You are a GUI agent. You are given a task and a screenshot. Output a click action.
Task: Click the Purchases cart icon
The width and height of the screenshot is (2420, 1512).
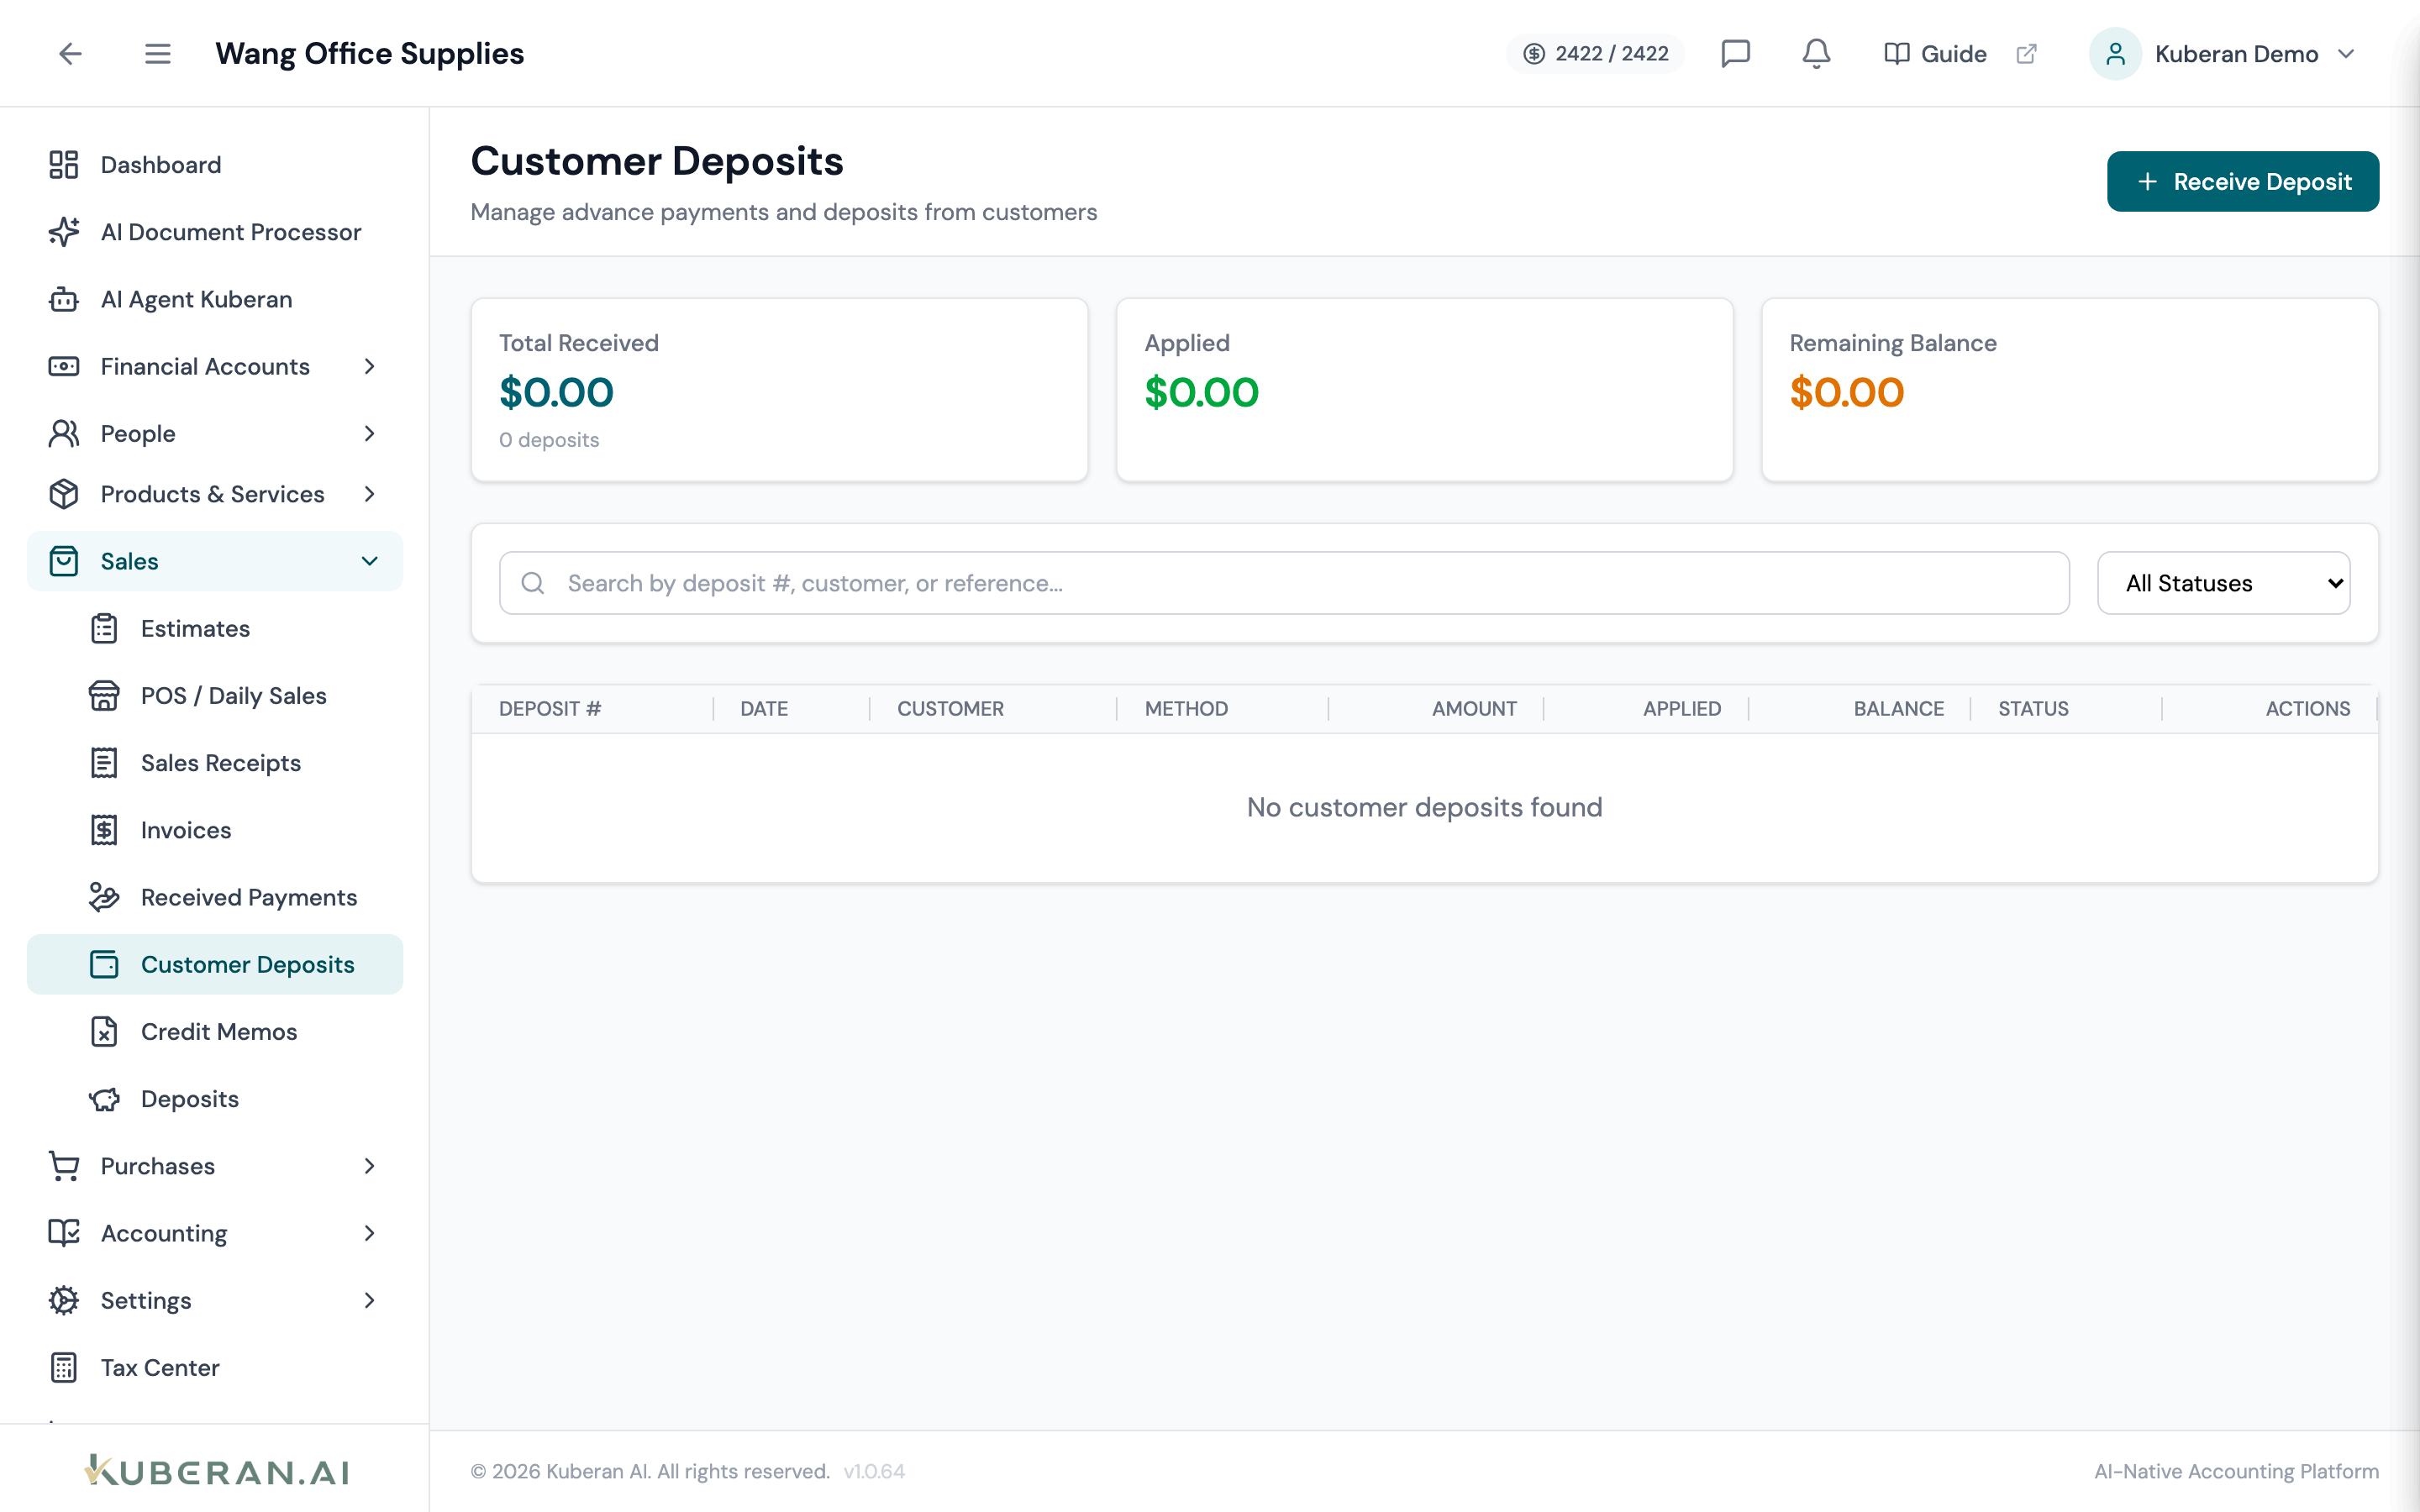64,1166
